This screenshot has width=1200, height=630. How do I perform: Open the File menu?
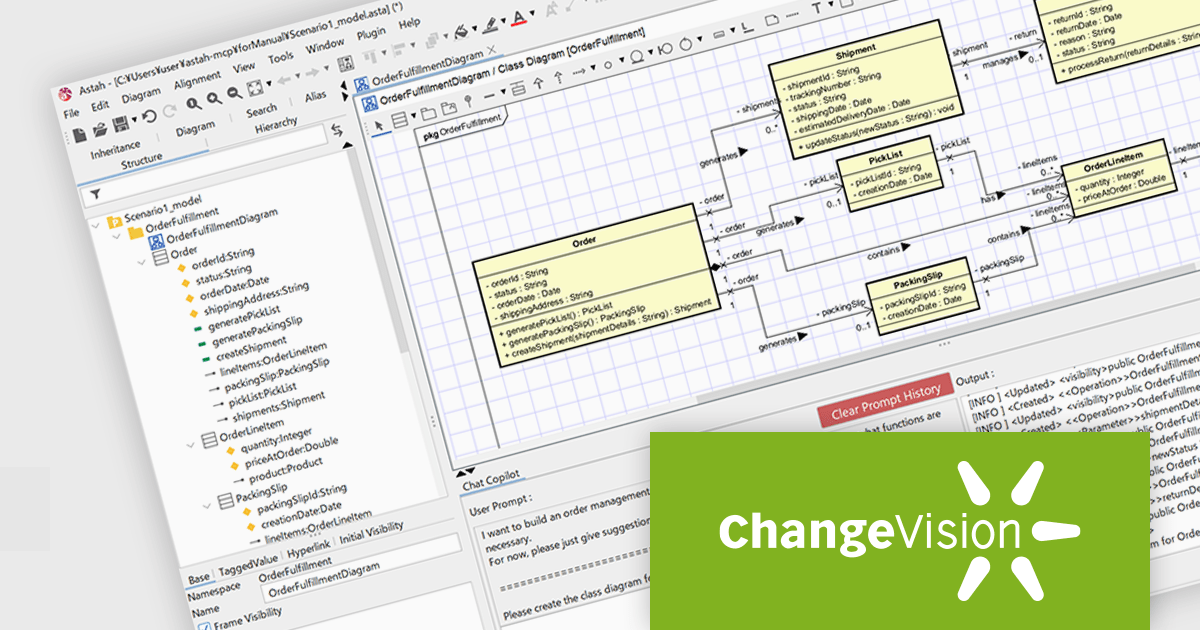point(71,113)
